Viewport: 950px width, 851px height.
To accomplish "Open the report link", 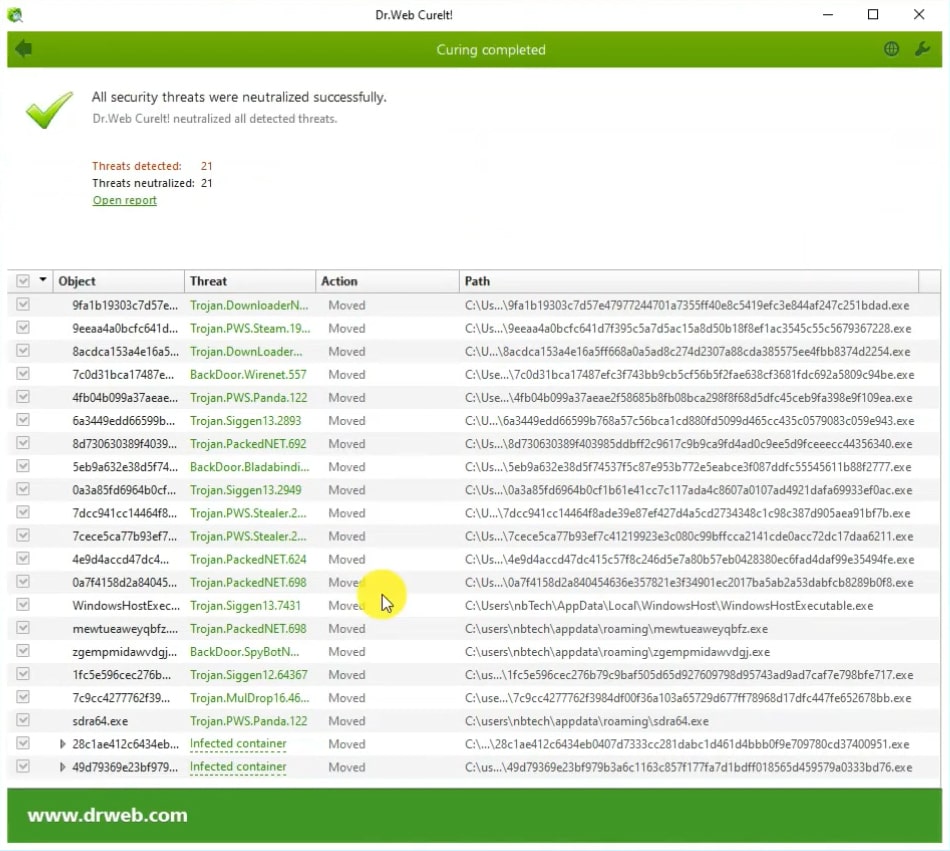I will pos(125,200).
